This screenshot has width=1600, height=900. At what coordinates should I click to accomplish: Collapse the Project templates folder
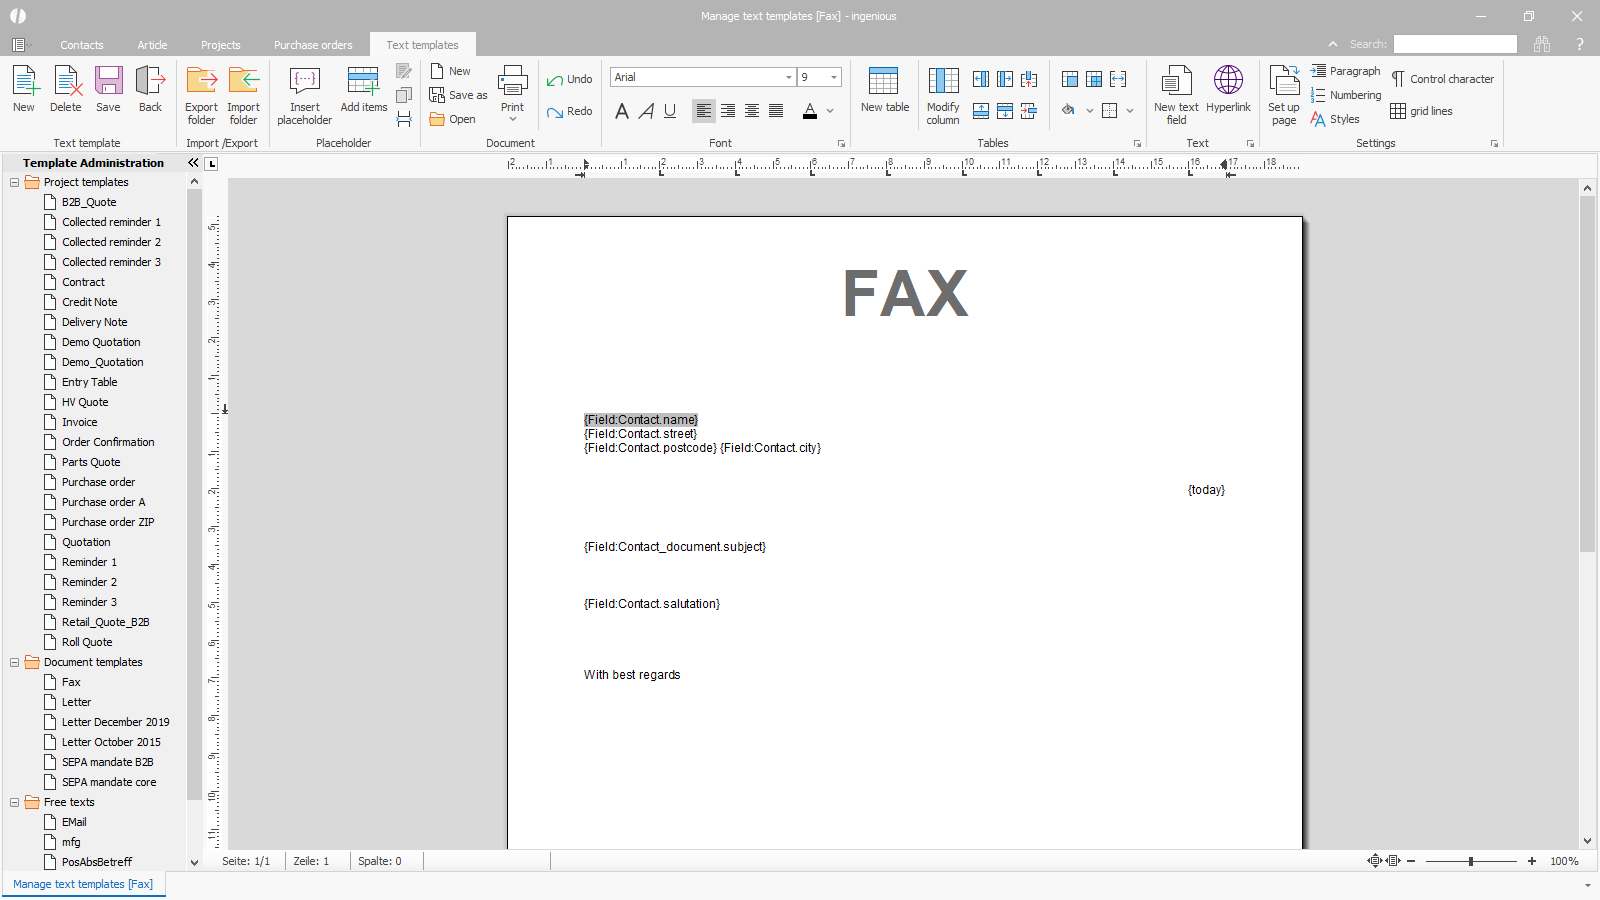(15, 182)
